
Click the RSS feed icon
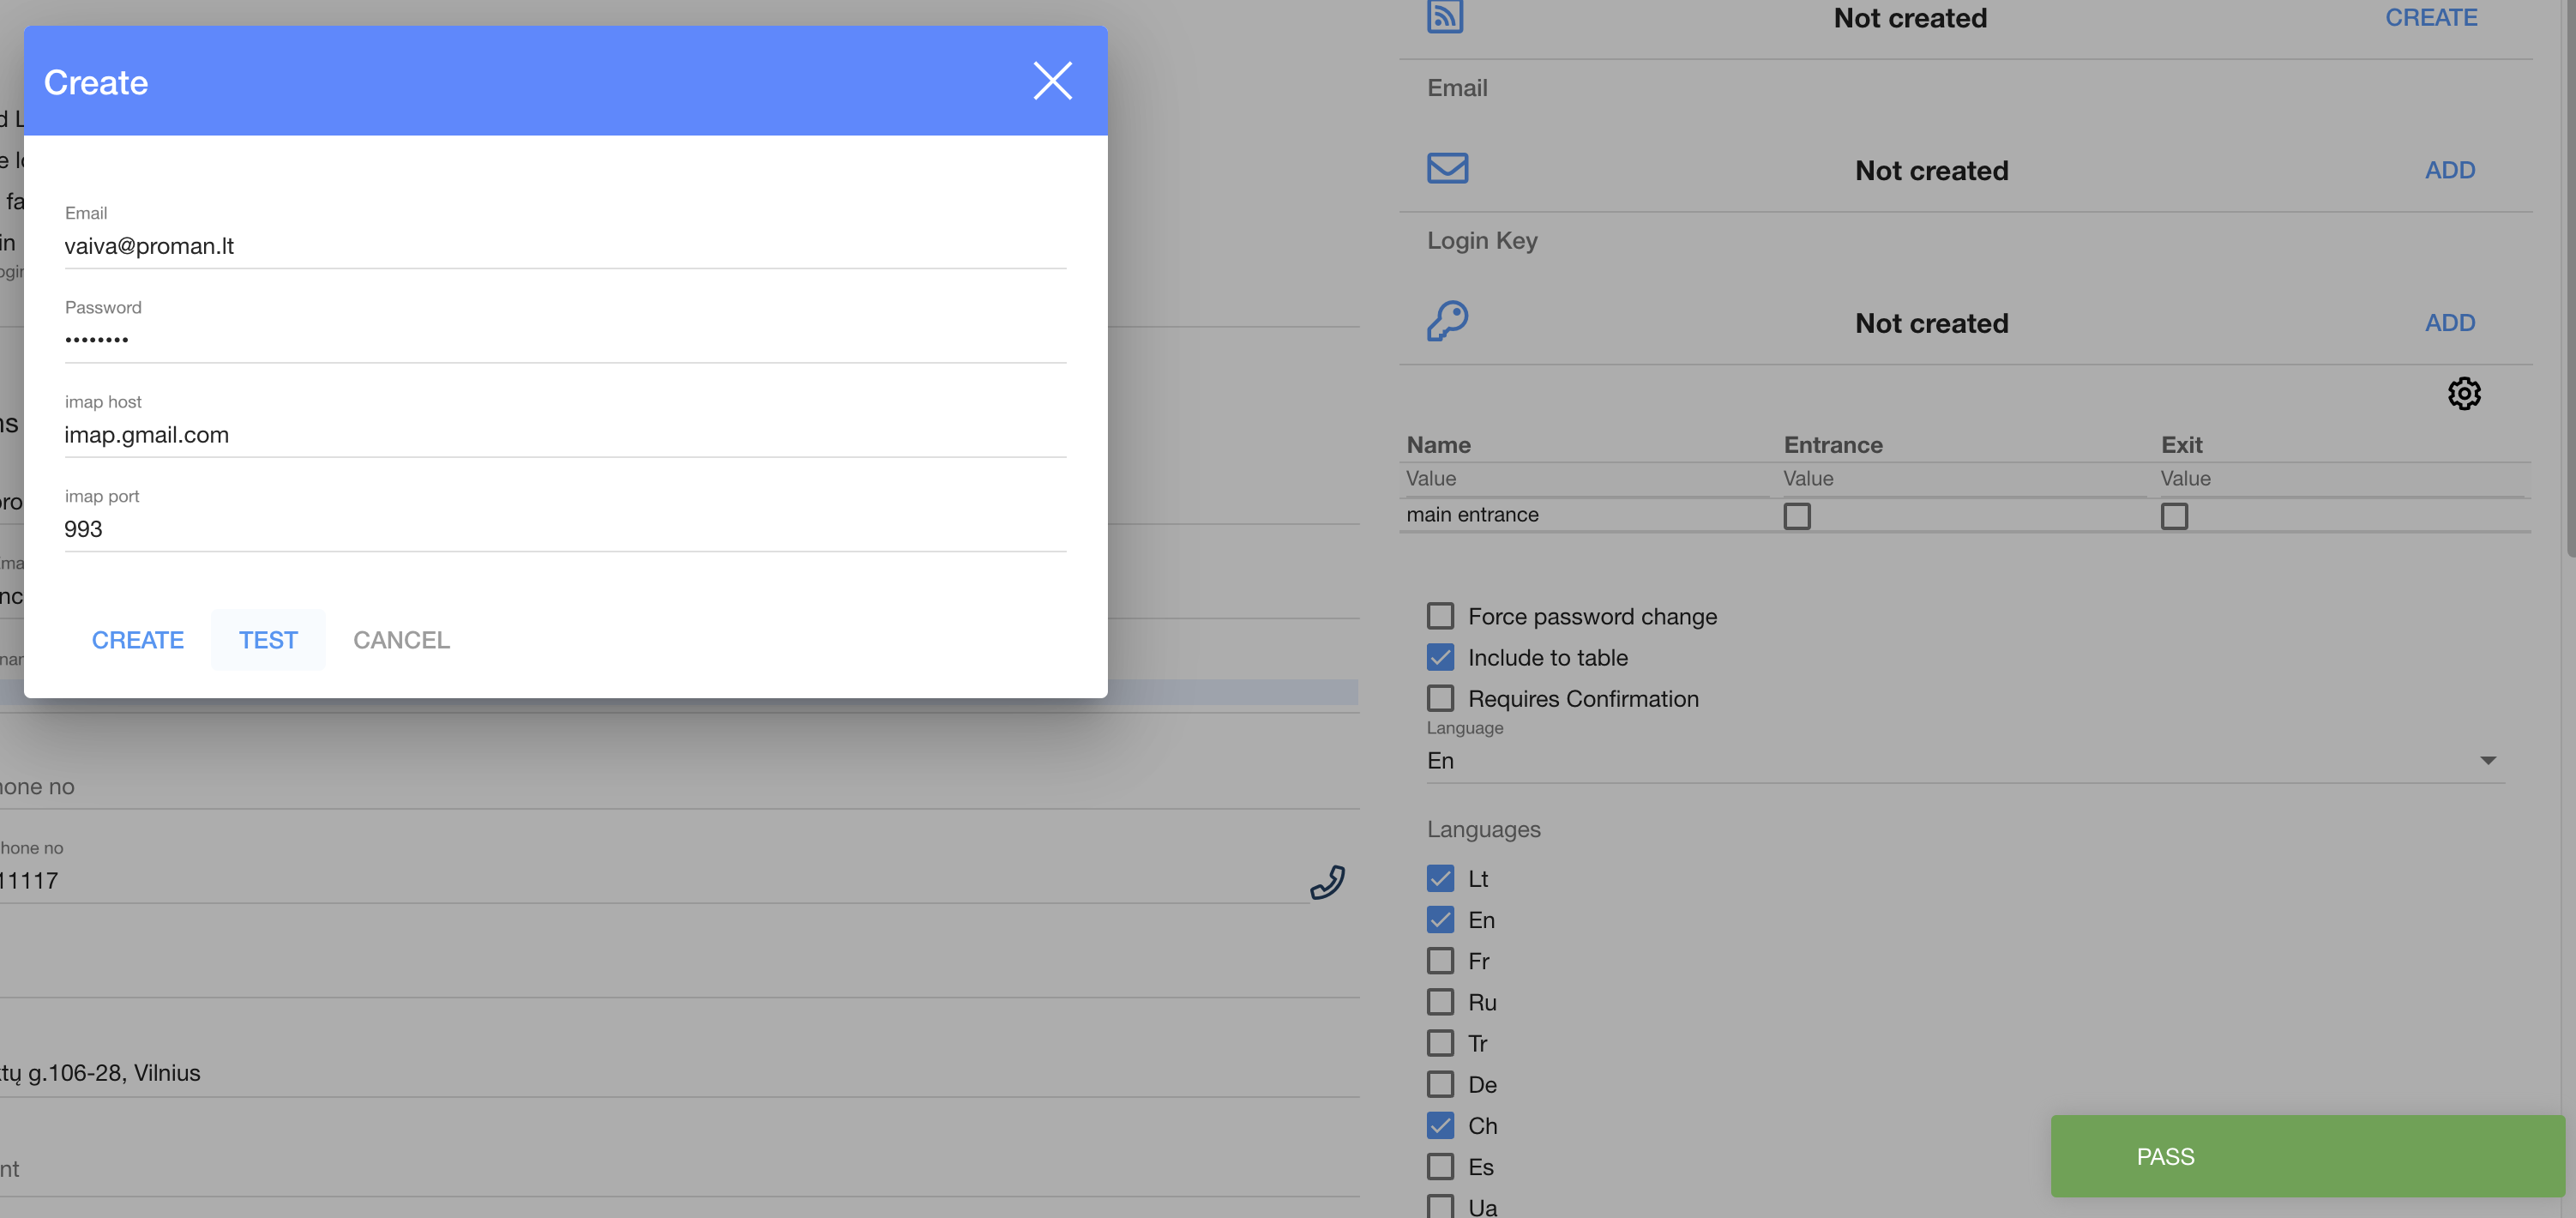pos(1444,17)
